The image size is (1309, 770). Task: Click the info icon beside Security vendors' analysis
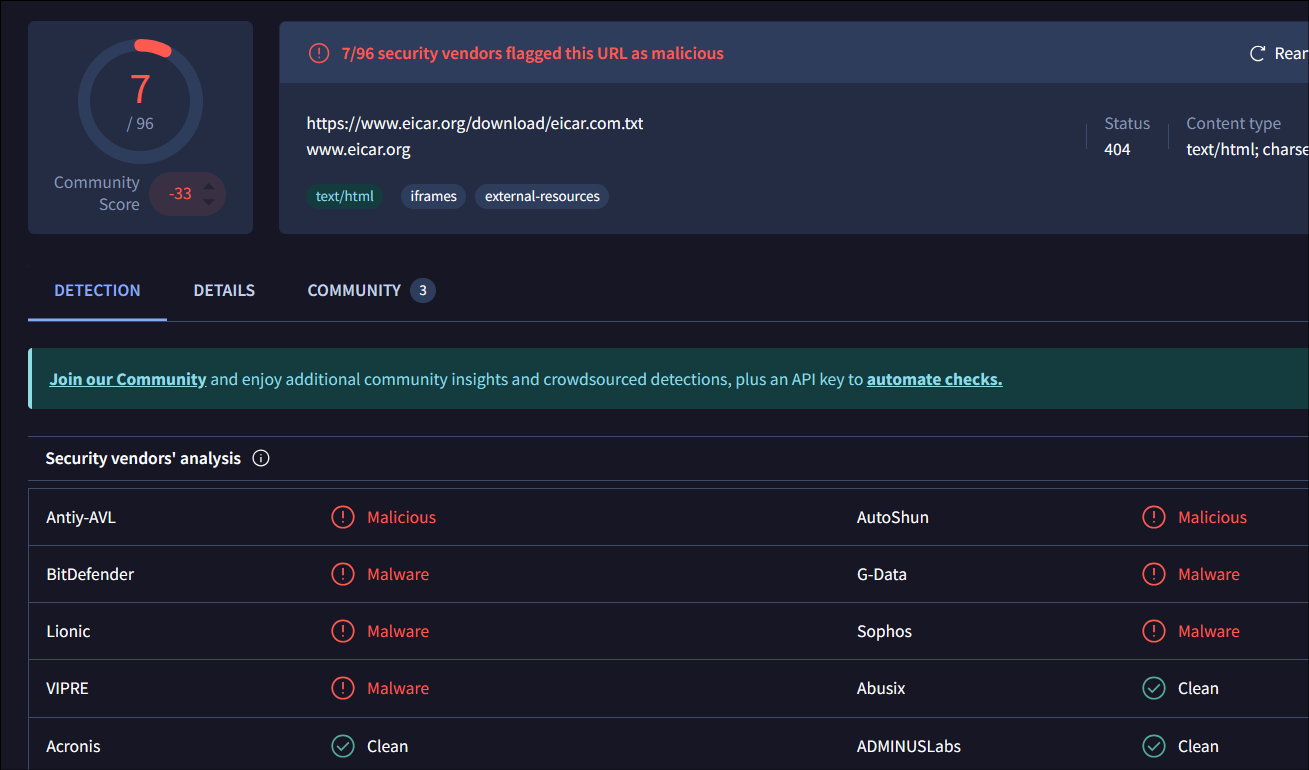coord(261,459)
